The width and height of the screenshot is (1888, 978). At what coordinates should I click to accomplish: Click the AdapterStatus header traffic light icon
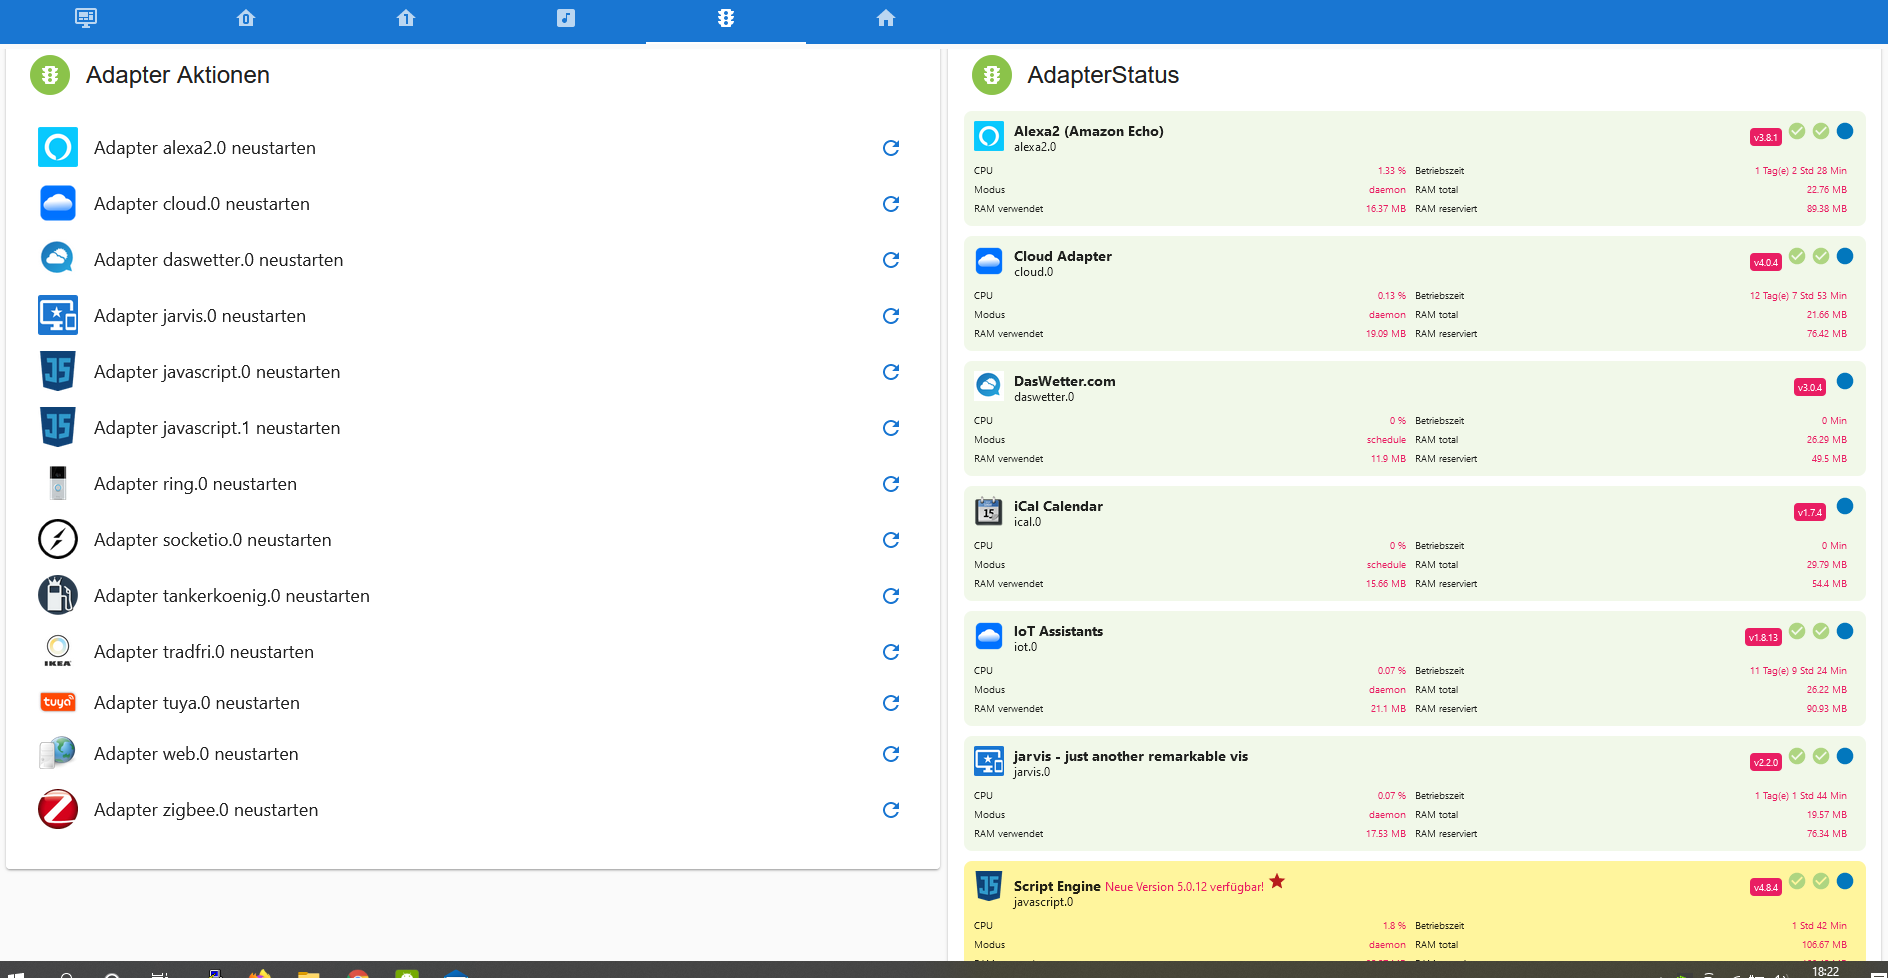(x=992, y=75)
